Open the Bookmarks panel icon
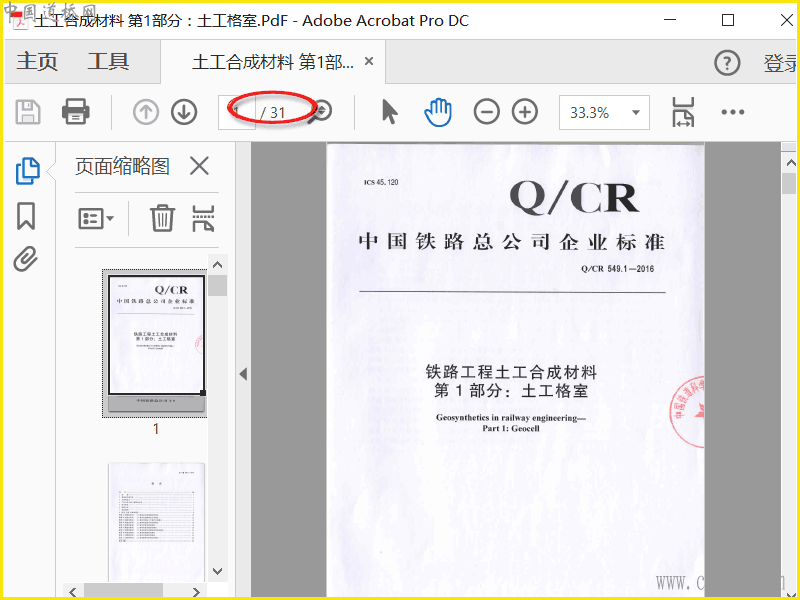The width and height of the screenshot is (800, 600). coord(26,216)
